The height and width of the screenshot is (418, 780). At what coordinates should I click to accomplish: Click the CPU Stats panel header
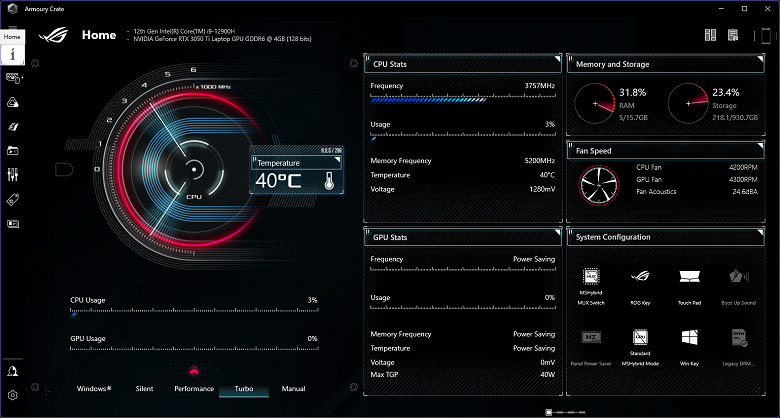tap(463, 64)
